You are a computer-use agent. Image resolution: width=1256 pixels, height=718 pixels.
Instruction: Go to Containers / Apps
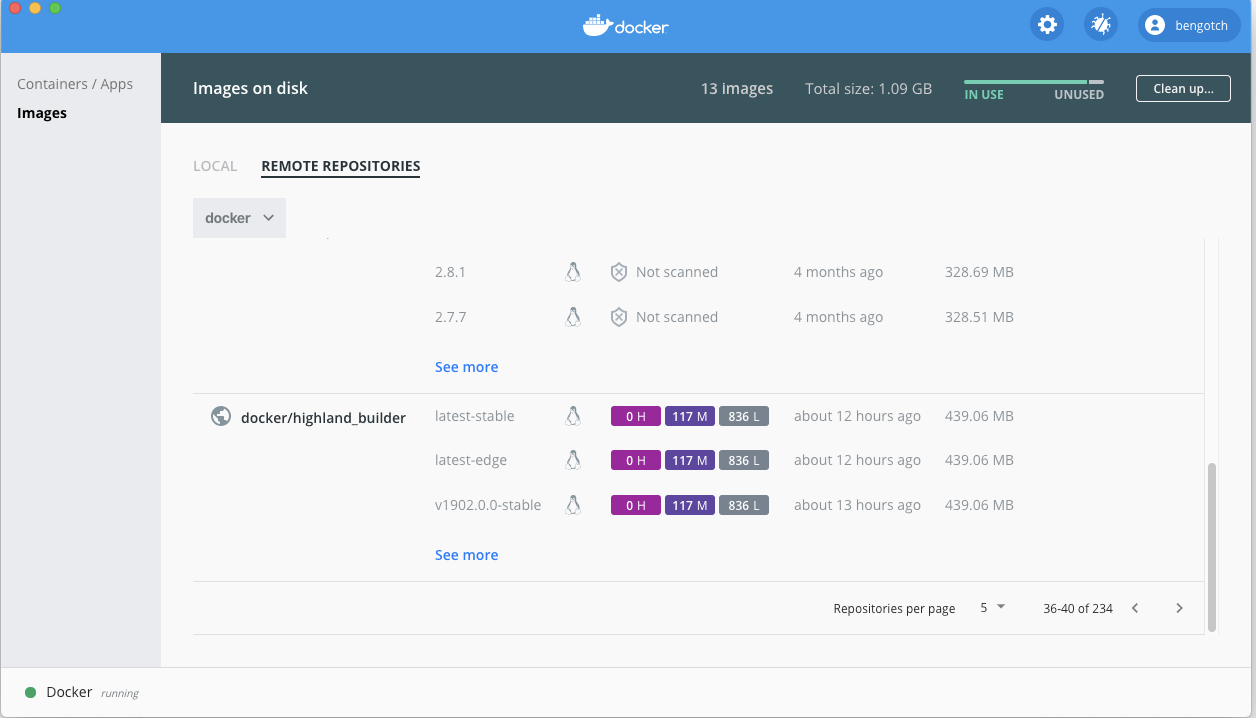pyautogui.click(x=75, y=84)
